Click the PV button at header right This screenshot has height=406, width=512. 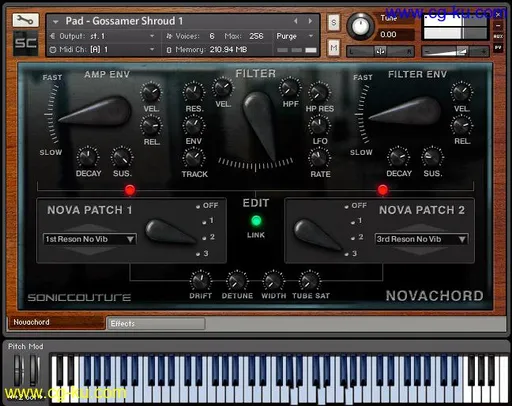point(498,48)
